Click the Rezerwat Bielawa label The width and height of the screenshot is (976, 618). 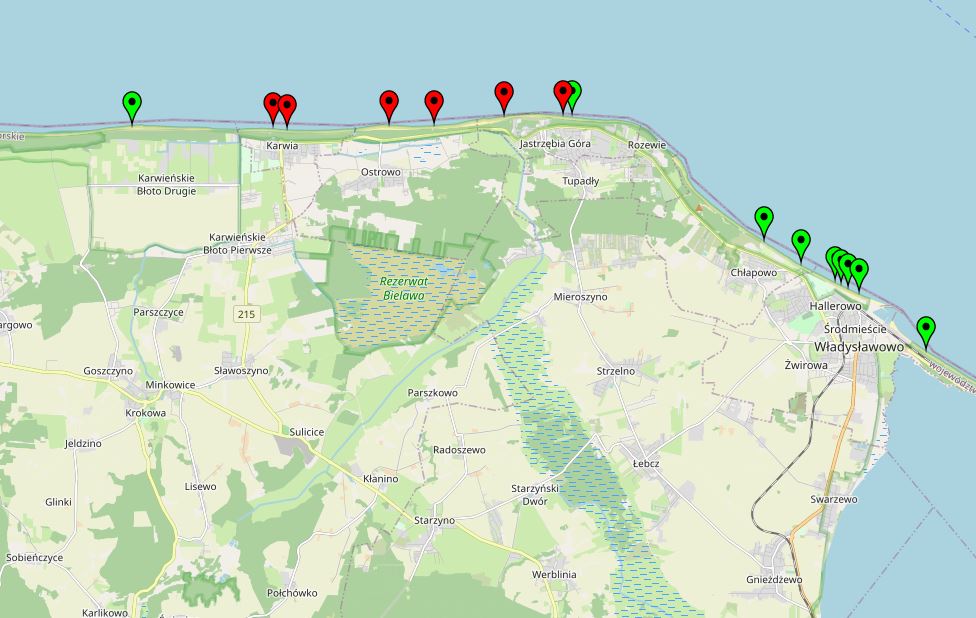(x=402, y=288)
